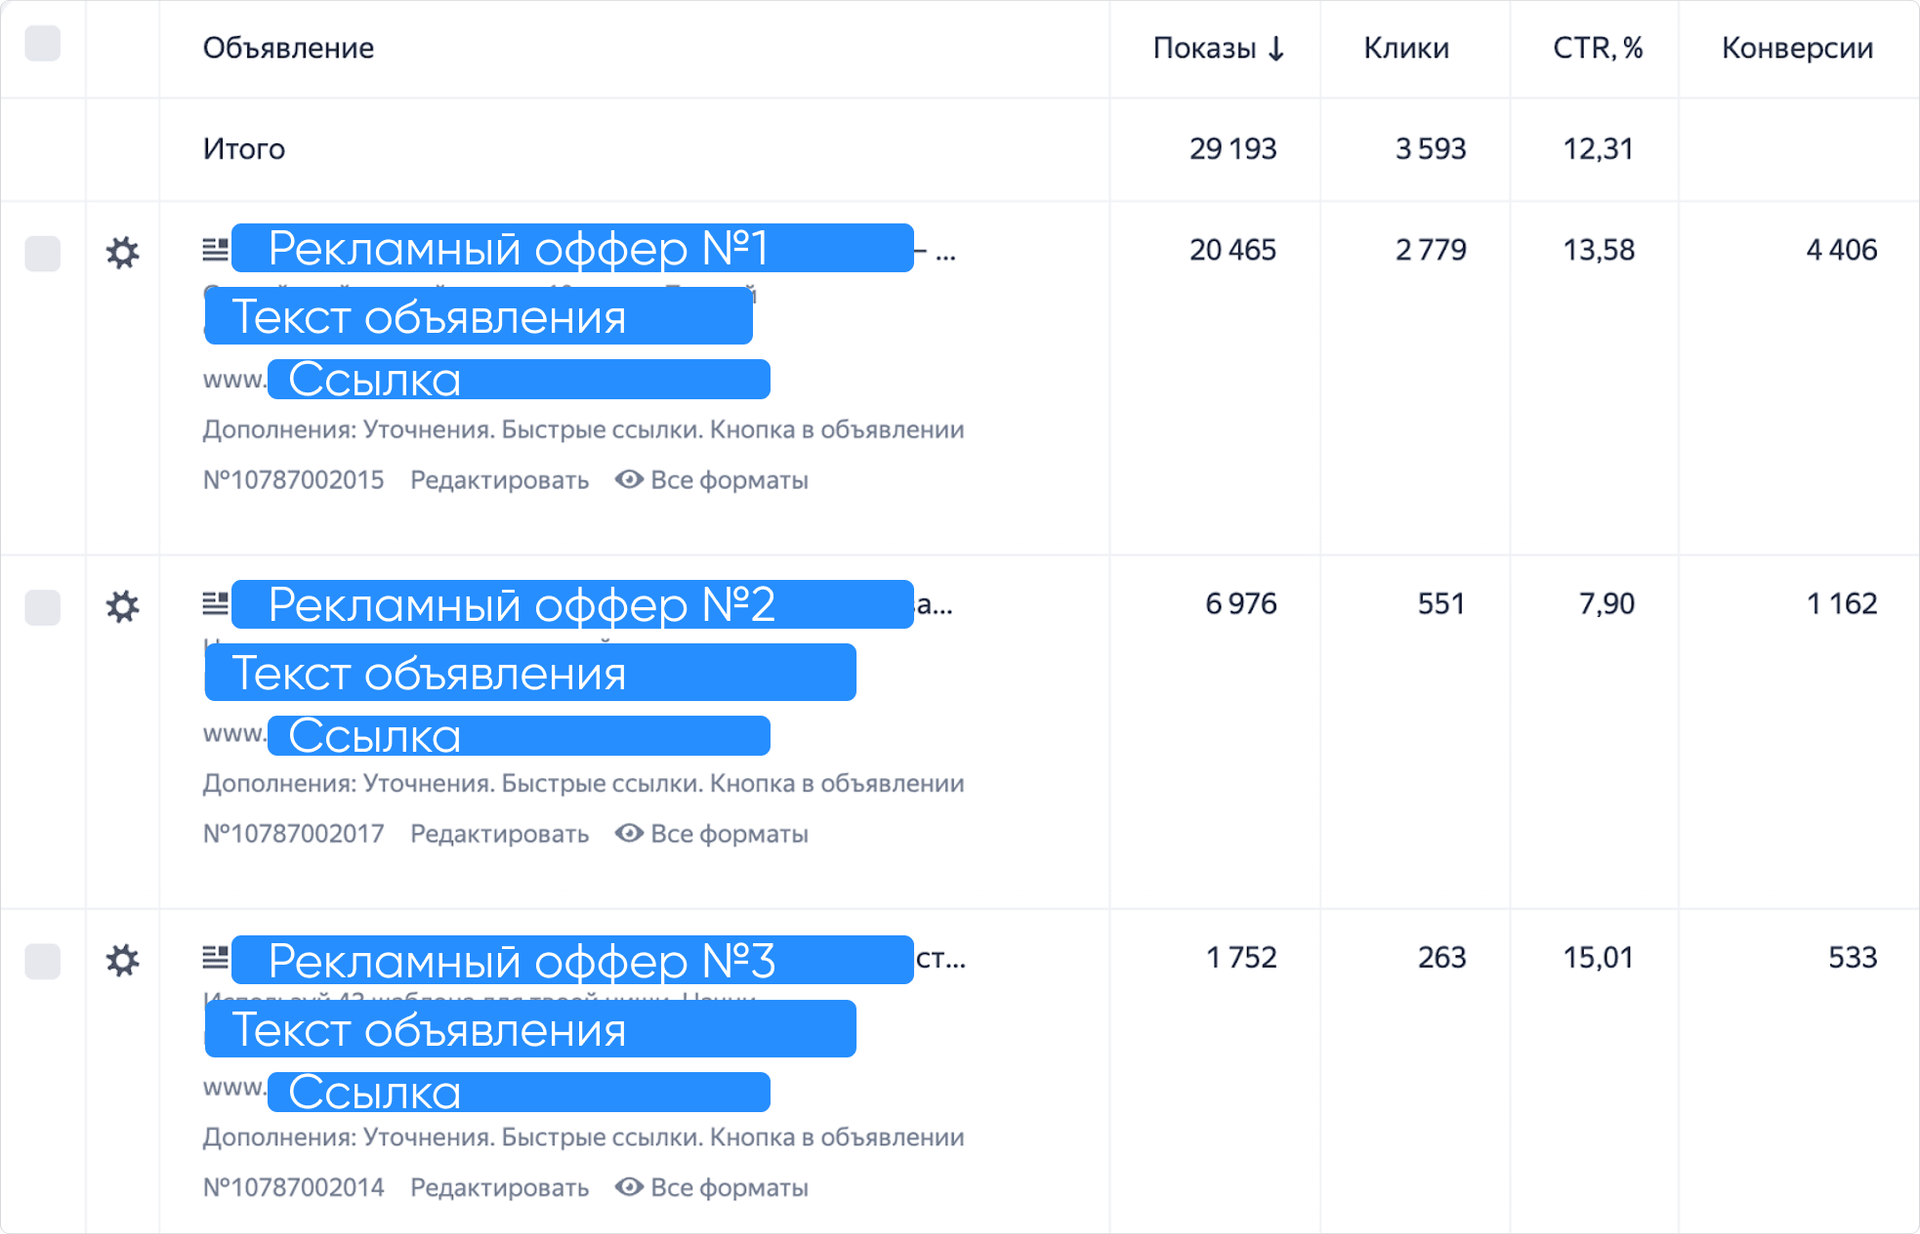The image size is (1920, 1234).
Task: Sort table by Конверсии column
Action: click(x=1796, y=48)
